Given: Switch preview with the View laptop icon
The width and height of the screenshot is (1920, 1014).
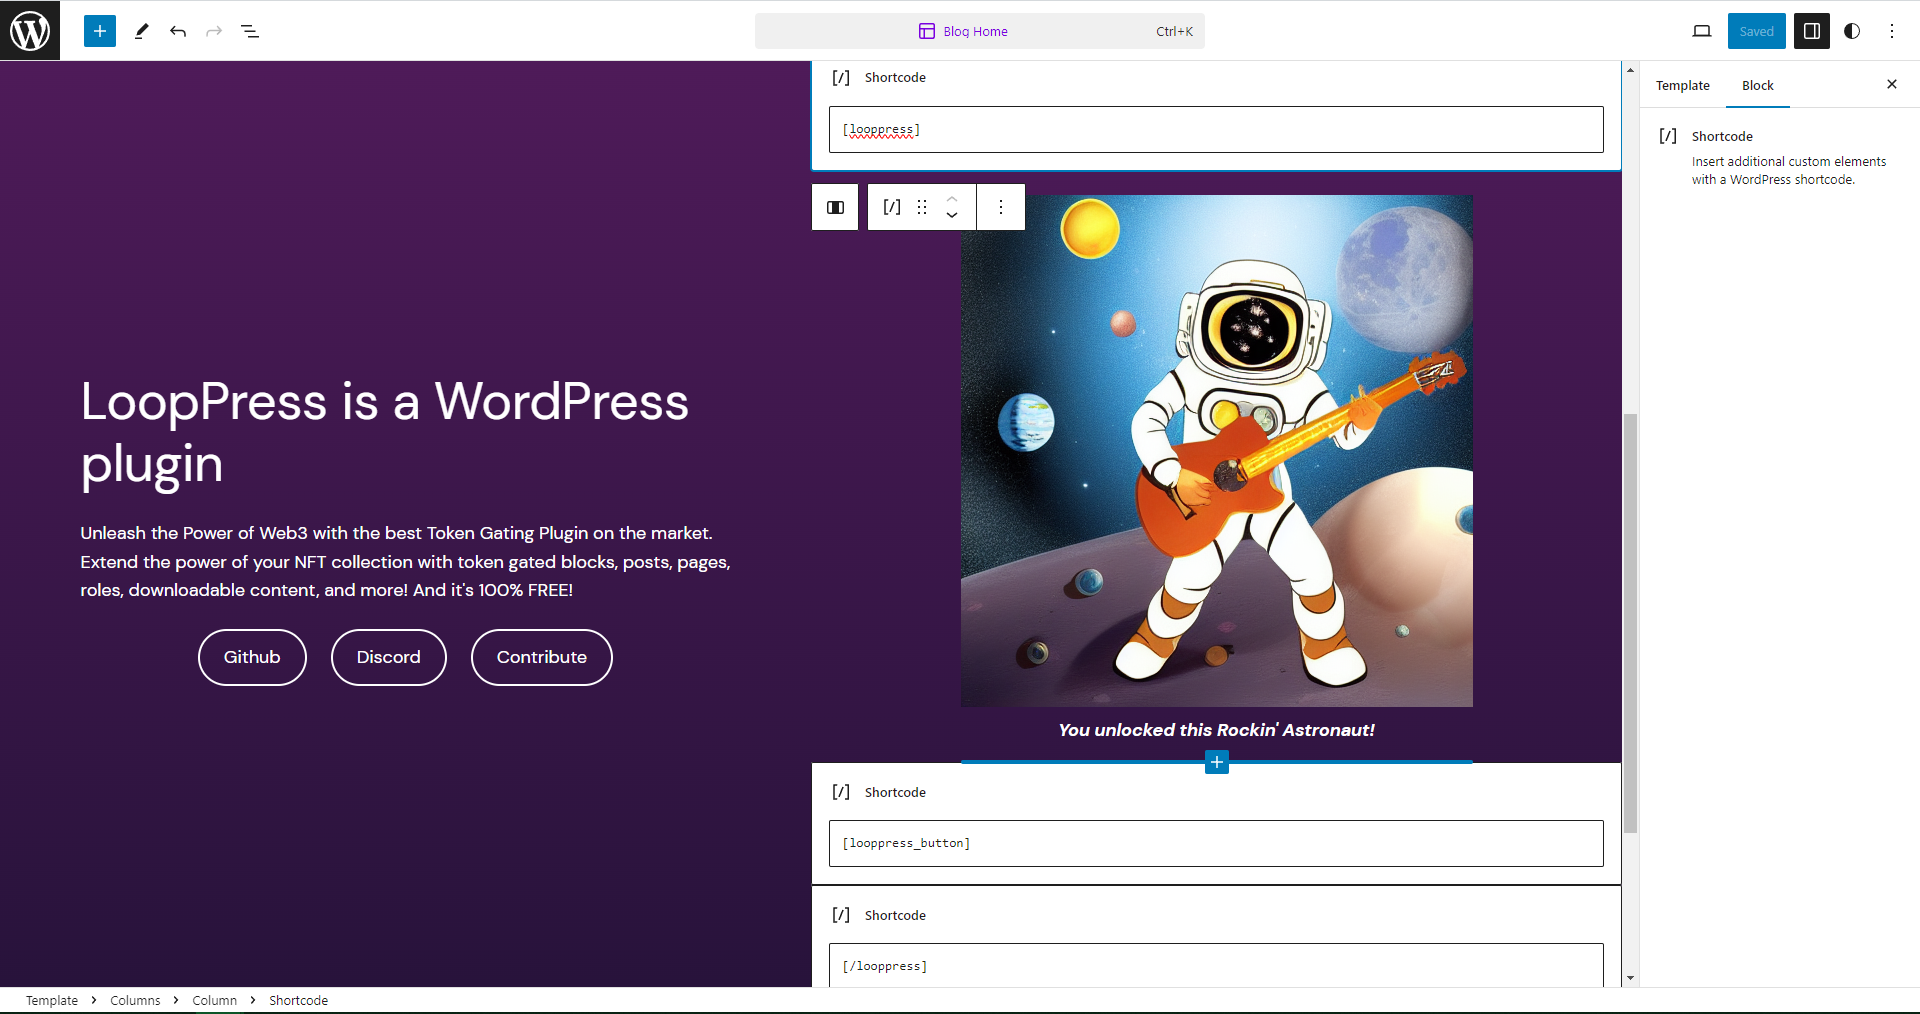Looking at the screenshot, I should point(1702,31).
